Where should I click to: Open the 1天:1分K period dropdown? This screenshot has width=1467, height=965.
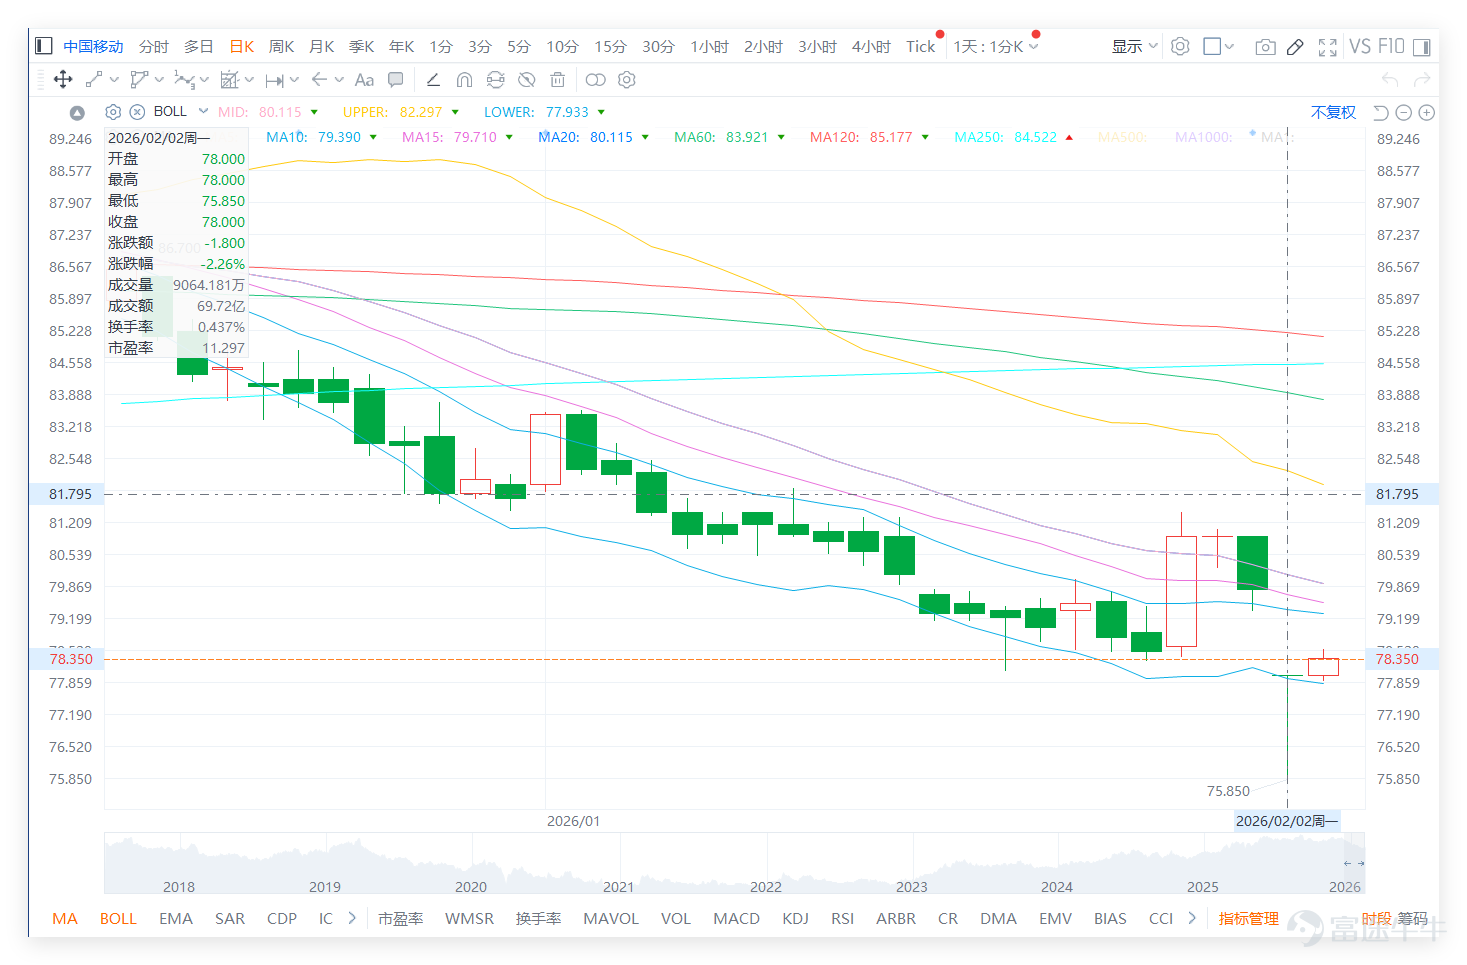pyautogui.click(x=996, y=46)
